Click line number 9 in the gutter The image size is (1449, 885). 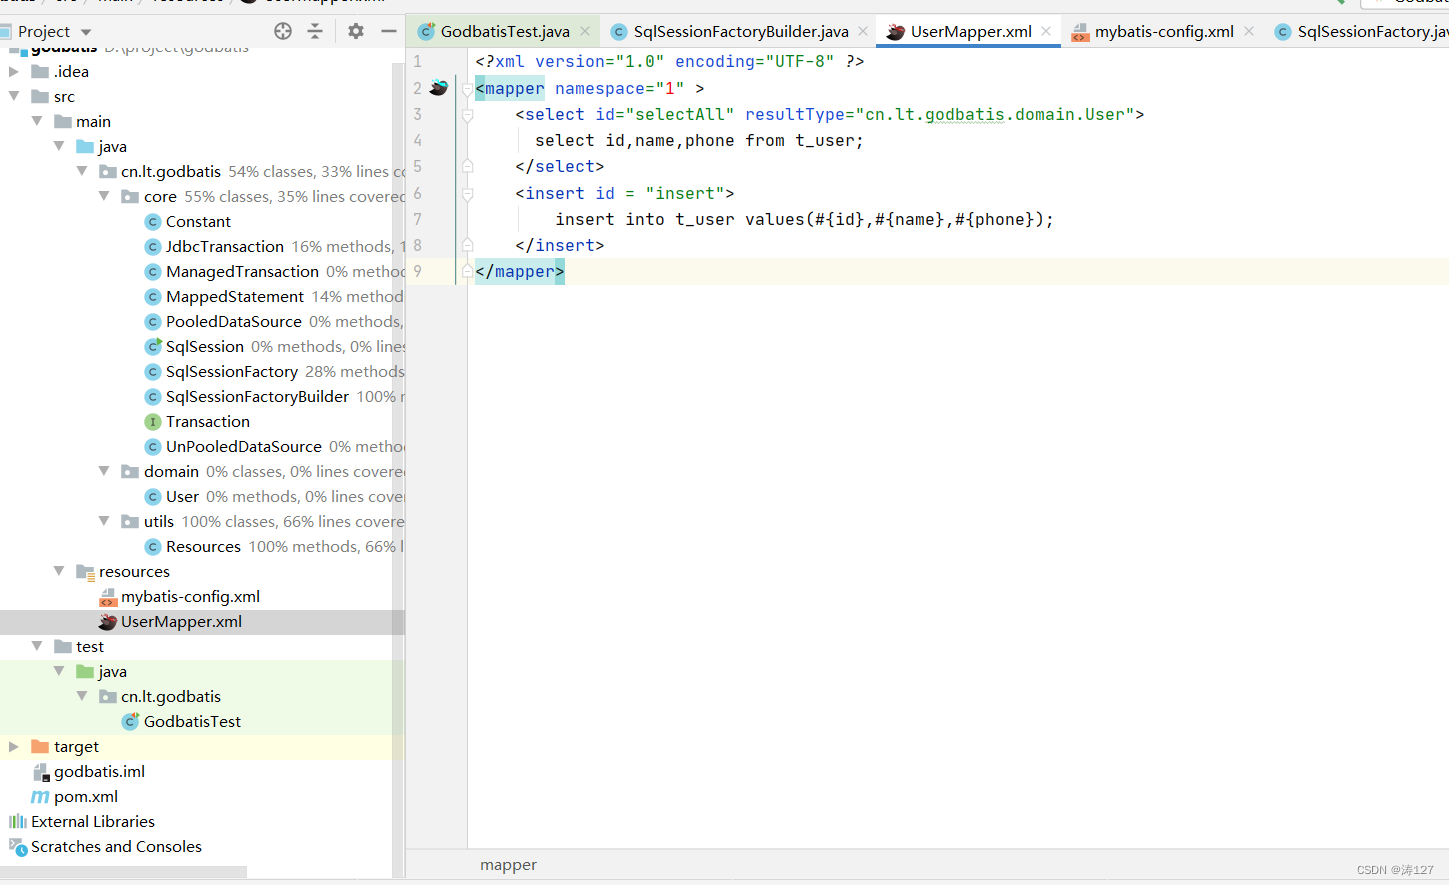(418, 271)
